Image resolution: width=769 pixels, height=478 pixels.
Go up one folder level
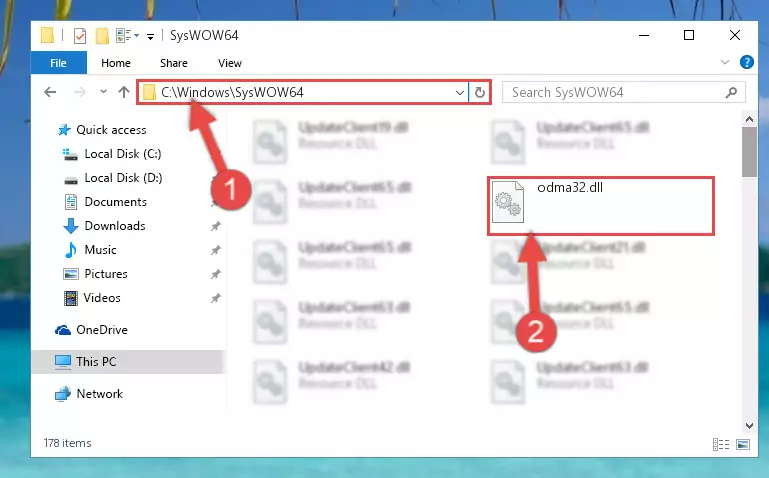tap(124, 92)
